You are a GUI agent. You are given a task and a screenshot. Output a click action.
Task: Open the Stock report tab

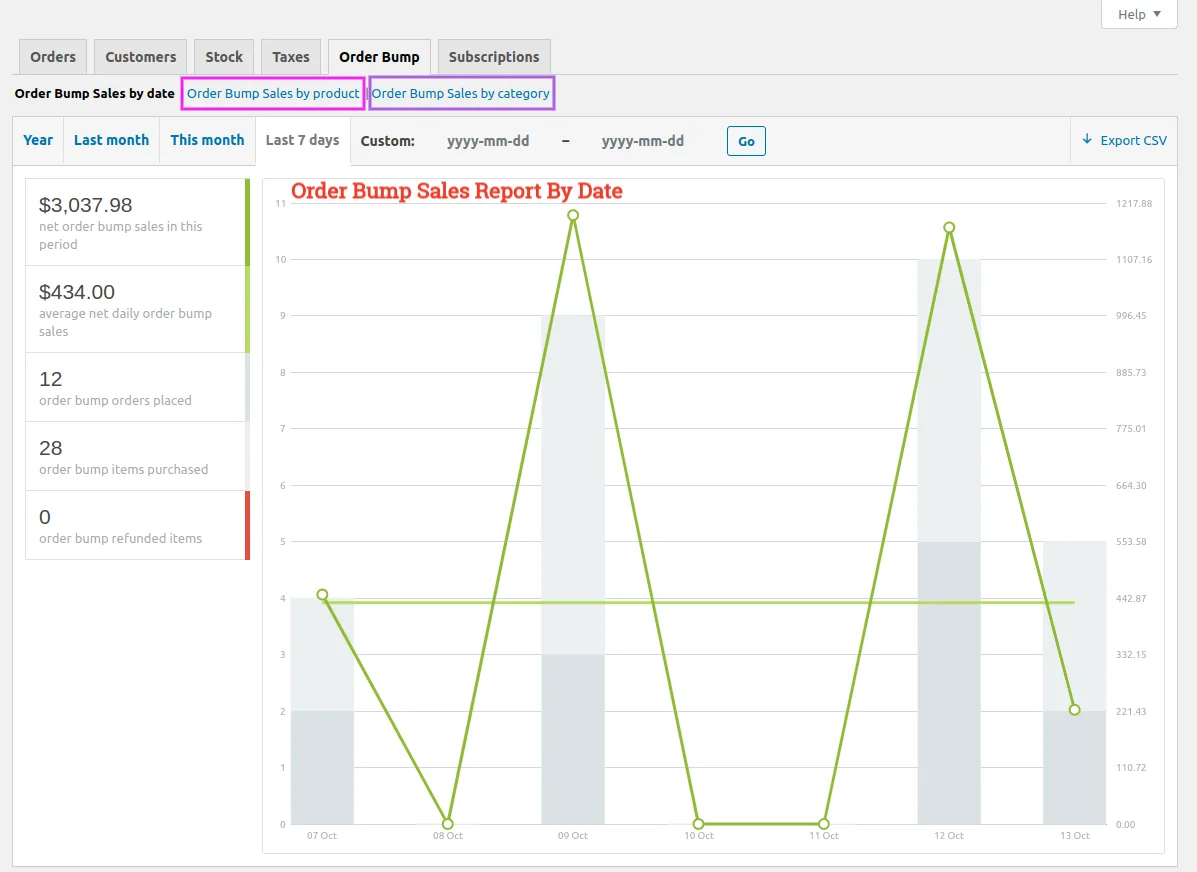point(223,57)
